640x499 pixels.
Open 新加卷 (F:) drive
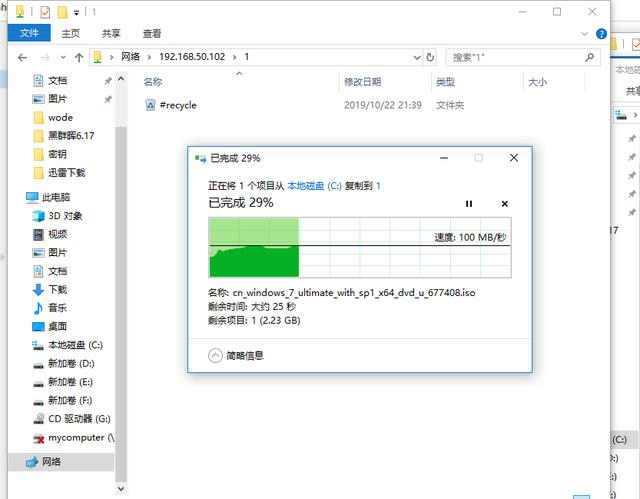click(70, 400)
